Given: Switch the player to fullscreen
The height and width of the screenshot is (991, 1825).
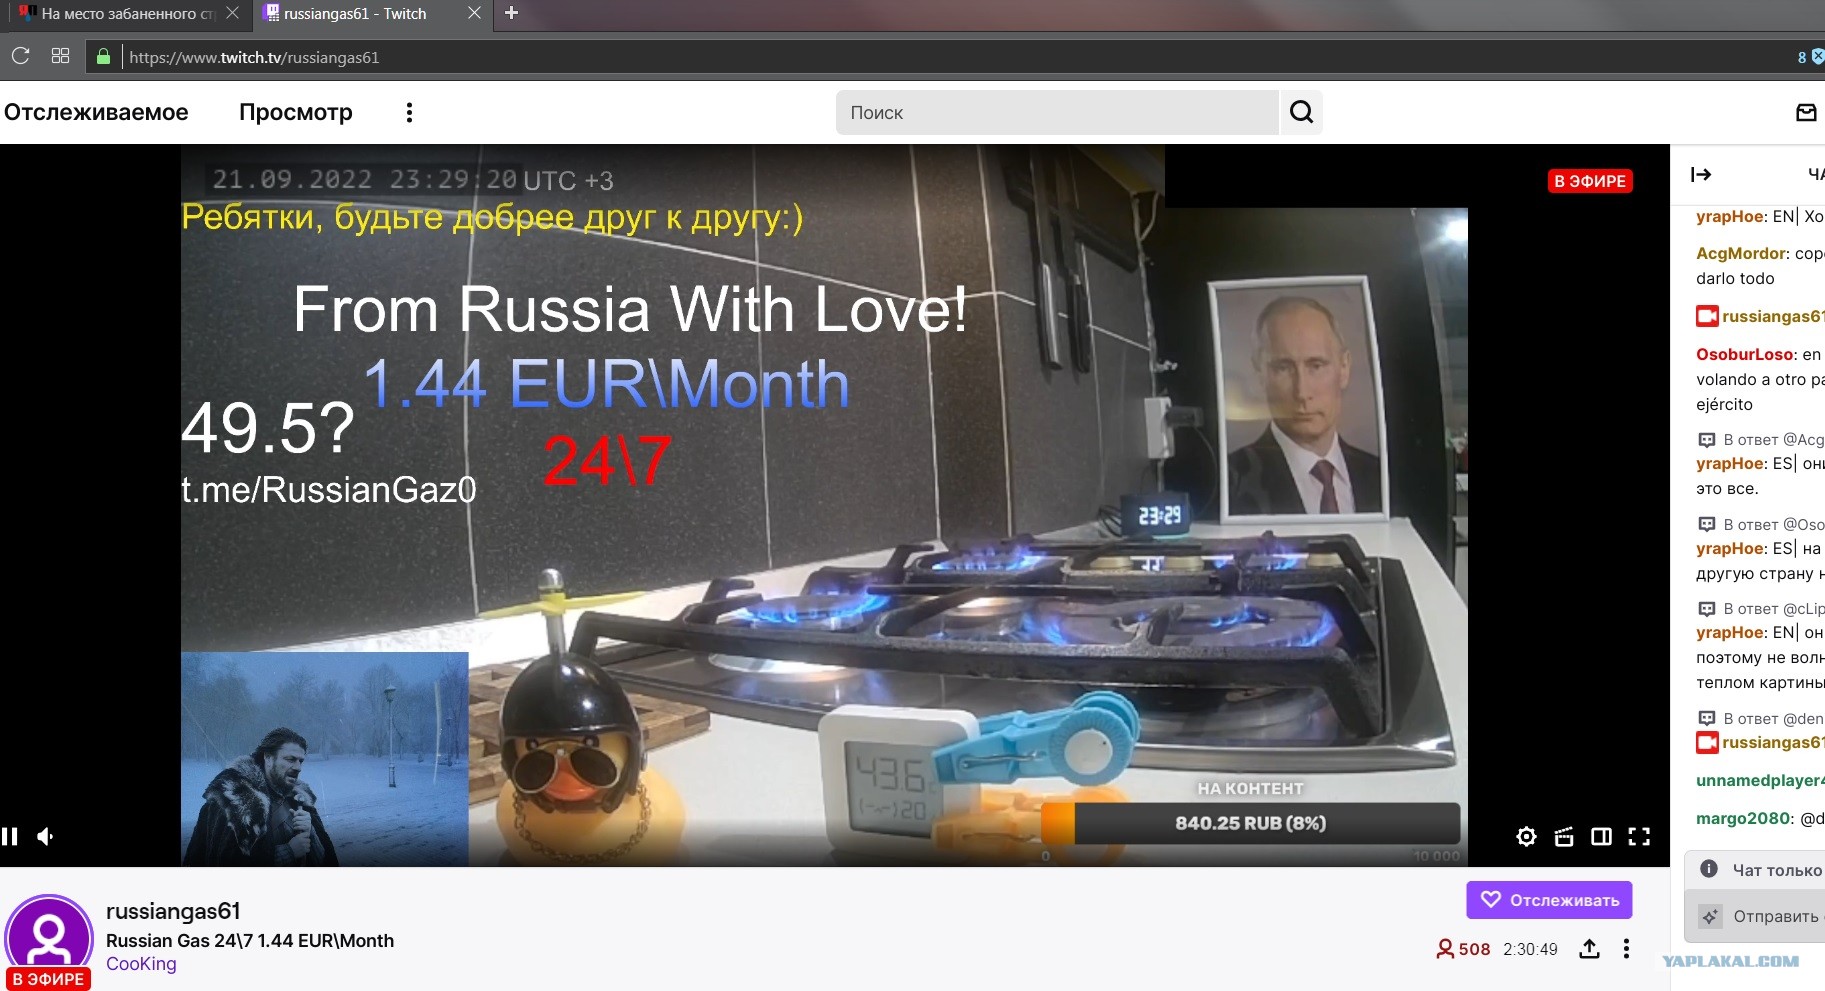Looking at the screenshot, I should pyautogui.click(x=1639, y=836).
